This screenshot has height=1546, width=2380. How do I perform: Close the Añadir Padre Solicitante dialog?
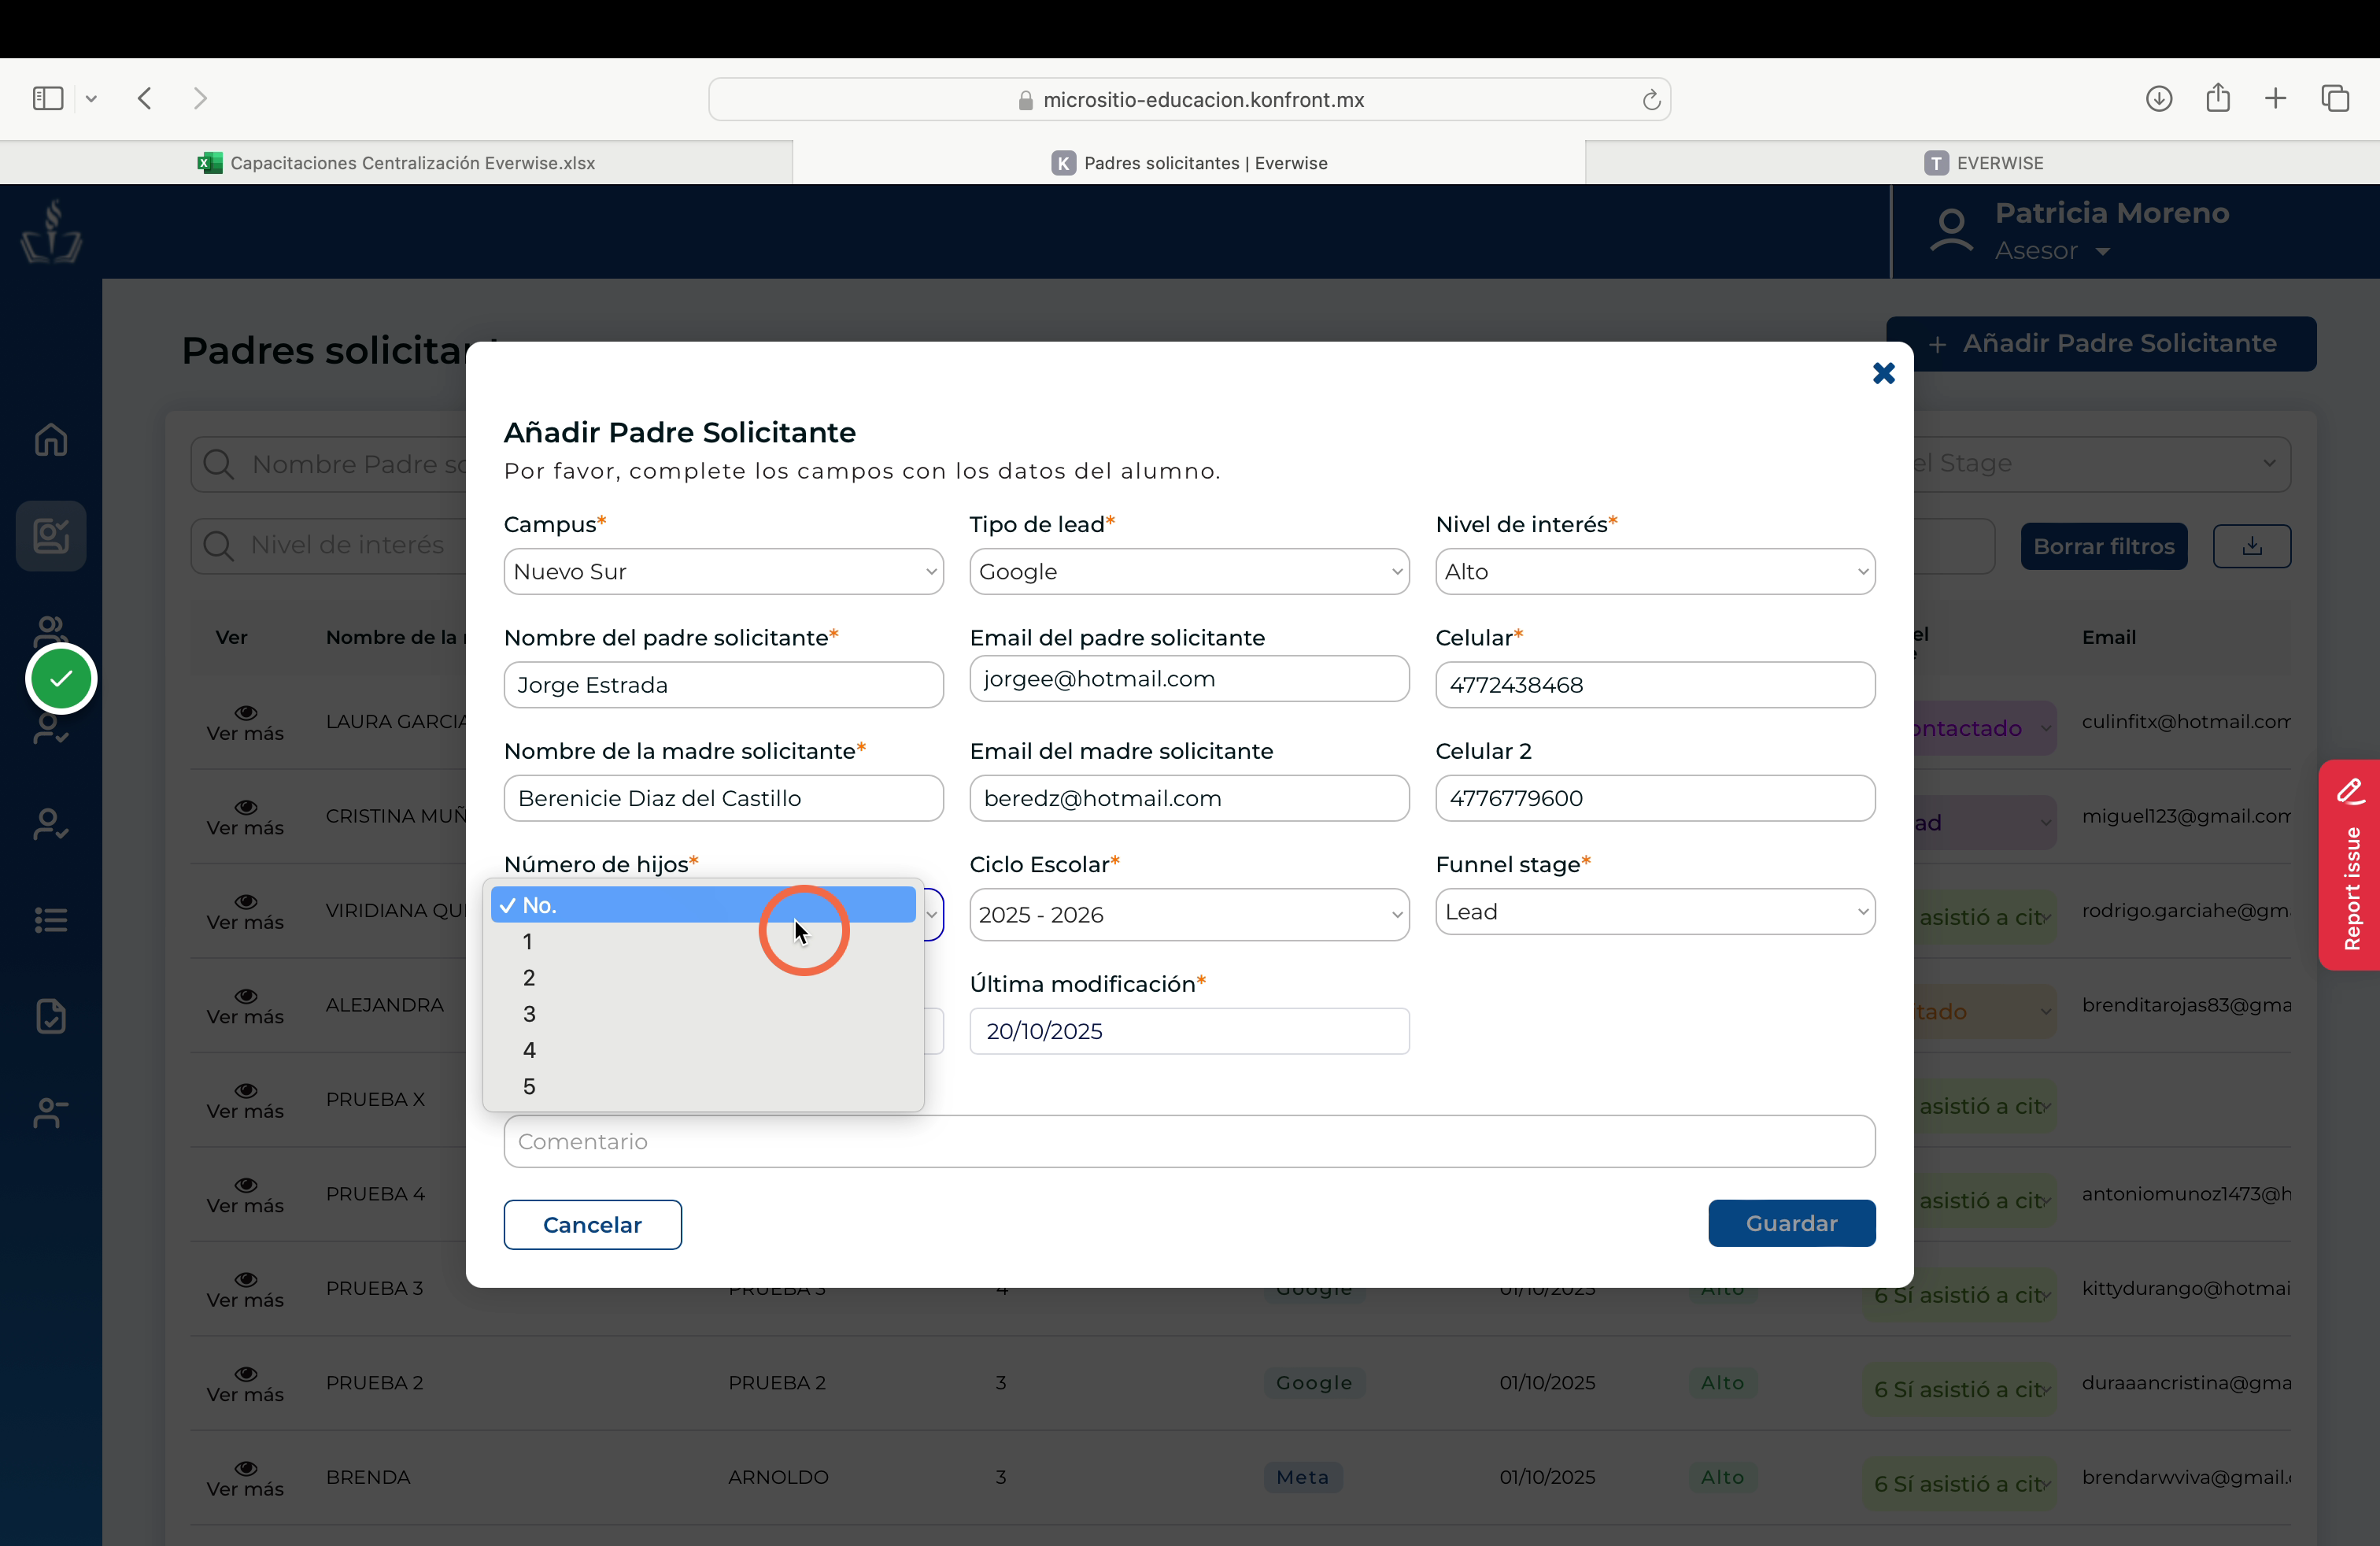[1884, 373]
